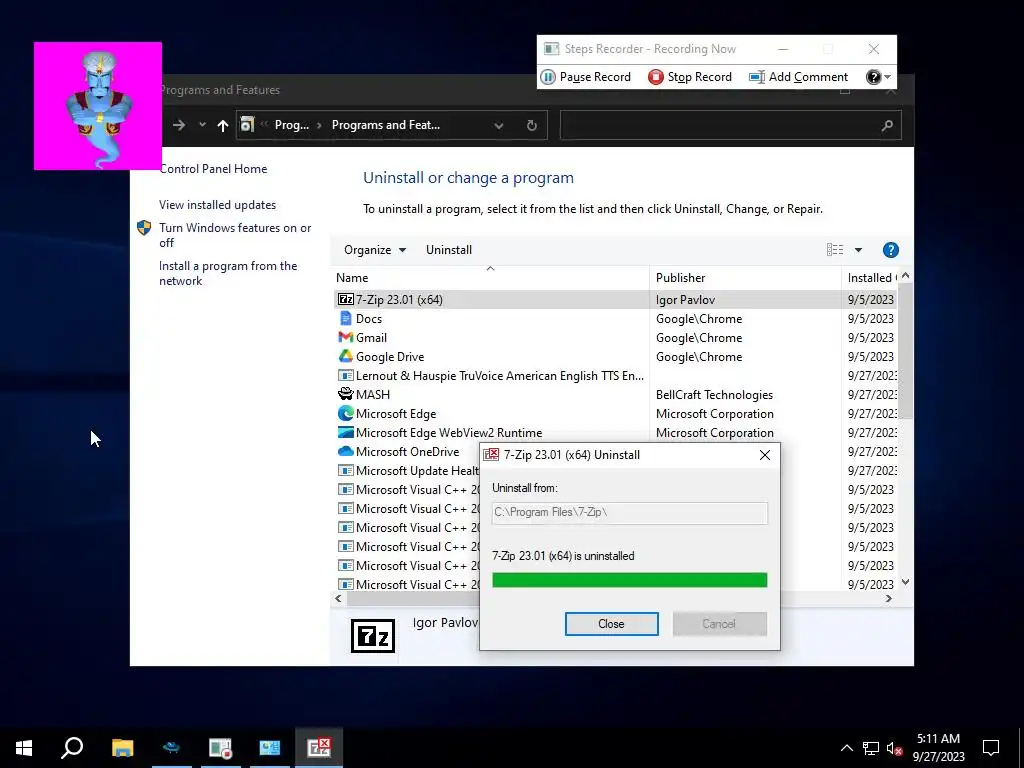Show hidden tray icons chevron
Viewport: 1024px width, 768px height.
pyautogui.click(x=846, y=748)
